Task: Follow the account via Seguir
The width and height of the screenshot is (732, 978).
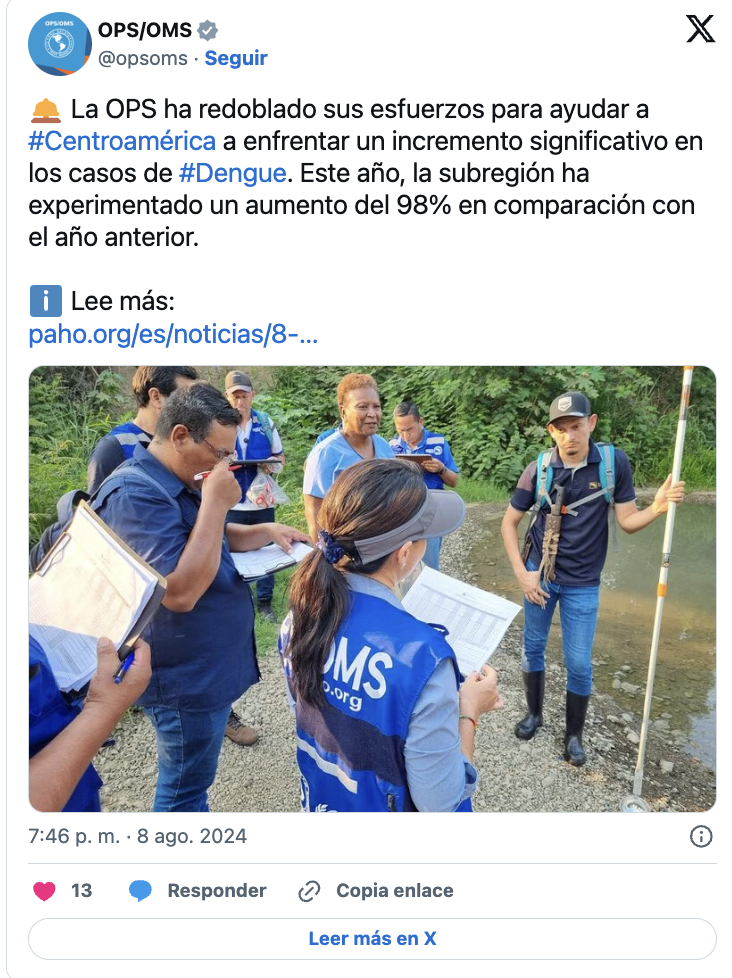Action: (236, 58)
